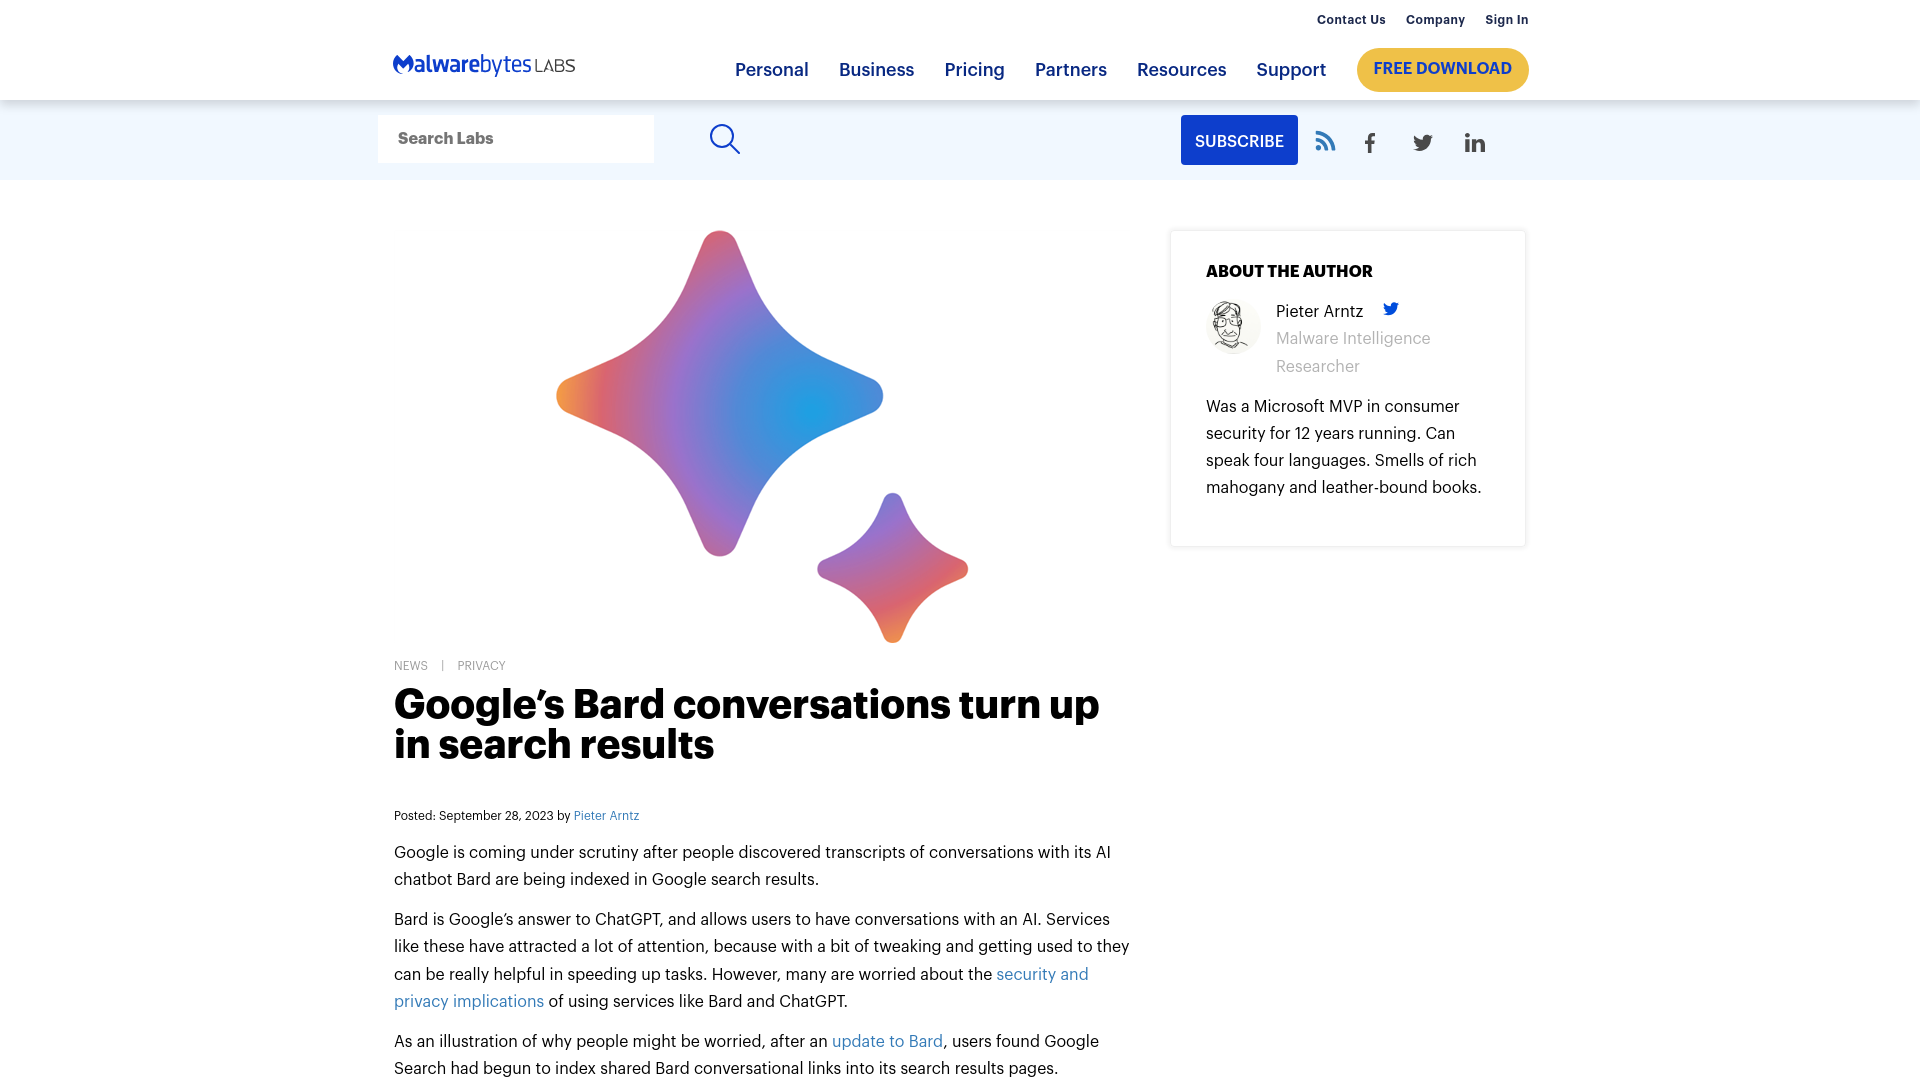Screen dimensions: 1920x1080
Task: Click the Malwarebytes Labs logo
Action: [484, 65]
